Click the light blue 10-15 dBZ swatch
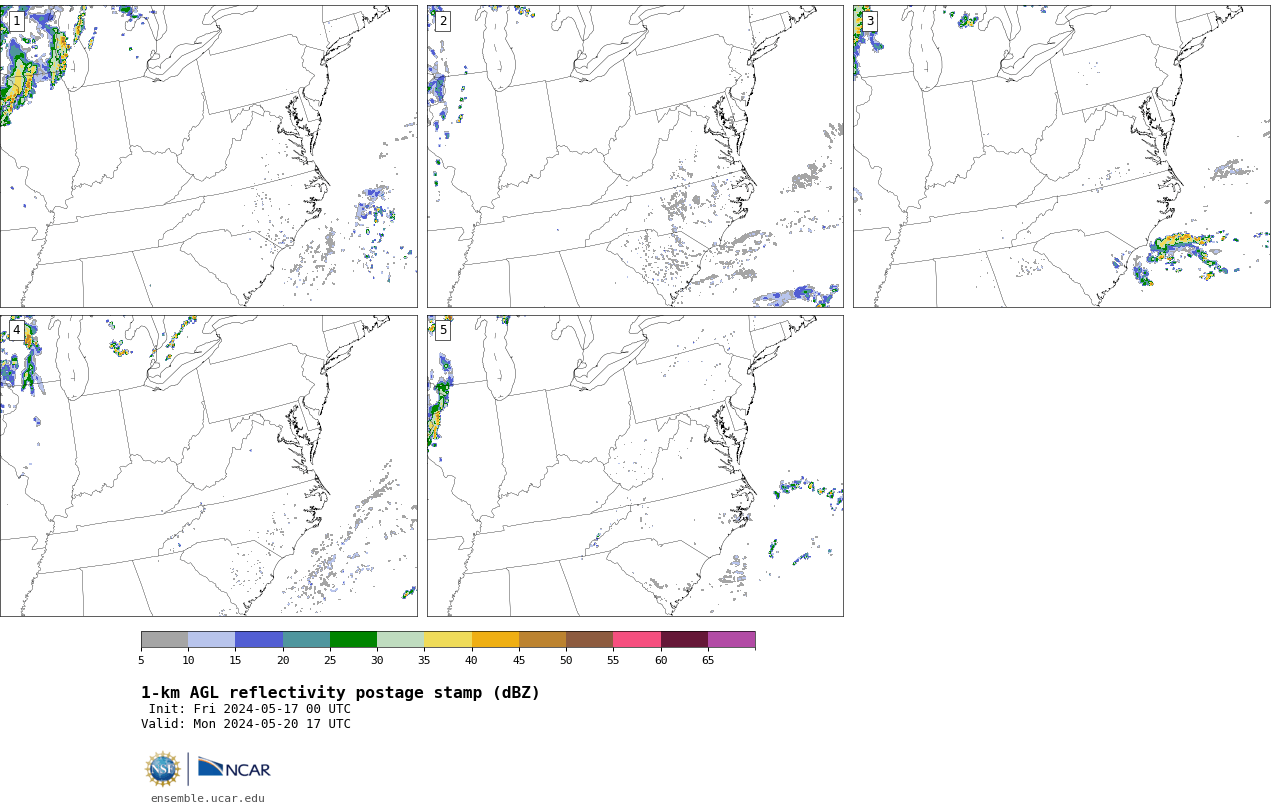Viewport: 1280px width, 809px height. point(211,639)
